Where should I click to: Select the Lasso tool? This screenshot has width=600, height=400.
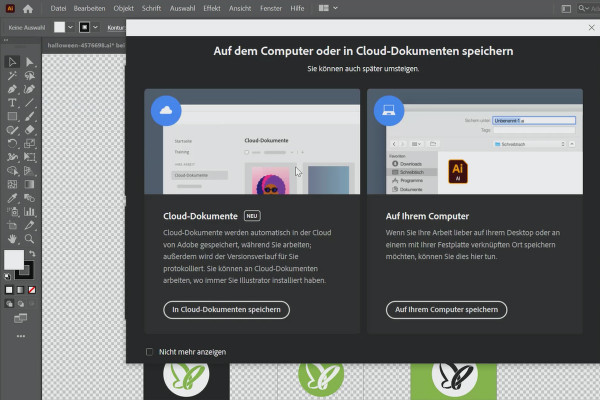pos(29,75)
